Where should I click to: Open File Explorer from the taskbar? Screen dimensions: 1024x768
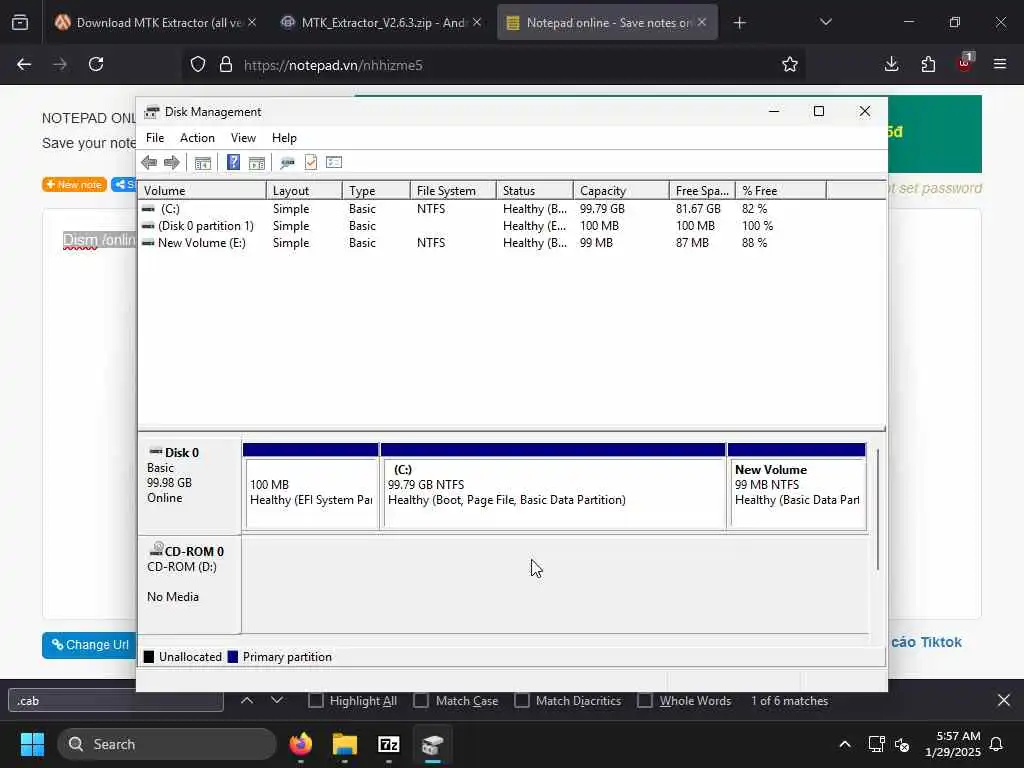coord(345,744)
